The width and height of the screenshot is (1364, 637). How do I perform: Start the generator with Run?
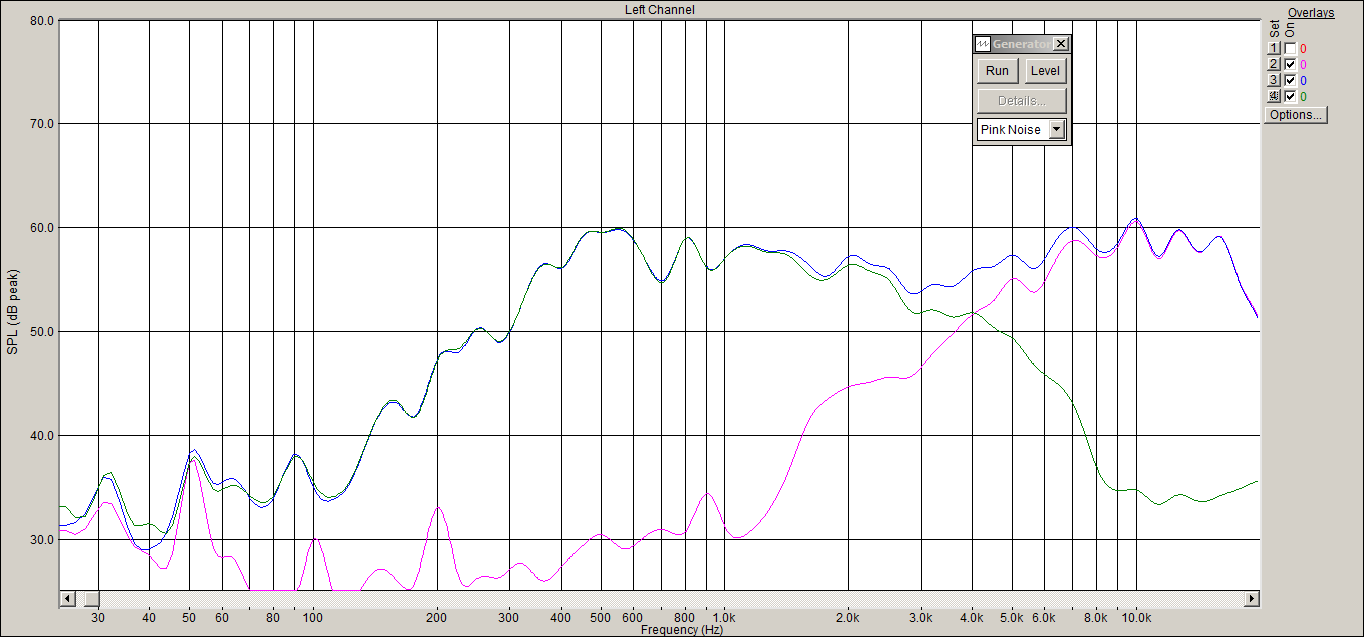[x=997, y=71]
